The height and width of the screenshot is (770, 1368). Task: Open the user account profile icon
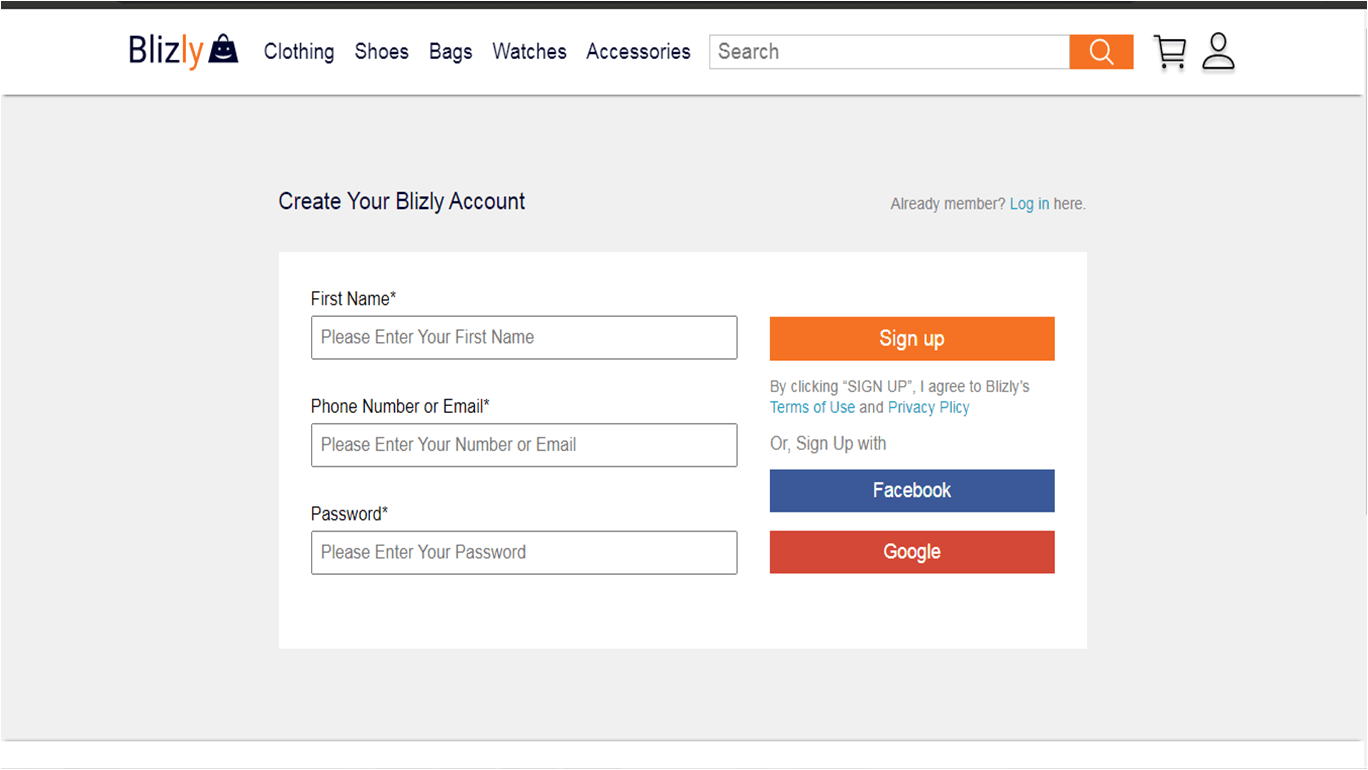tap(1218, 52)
